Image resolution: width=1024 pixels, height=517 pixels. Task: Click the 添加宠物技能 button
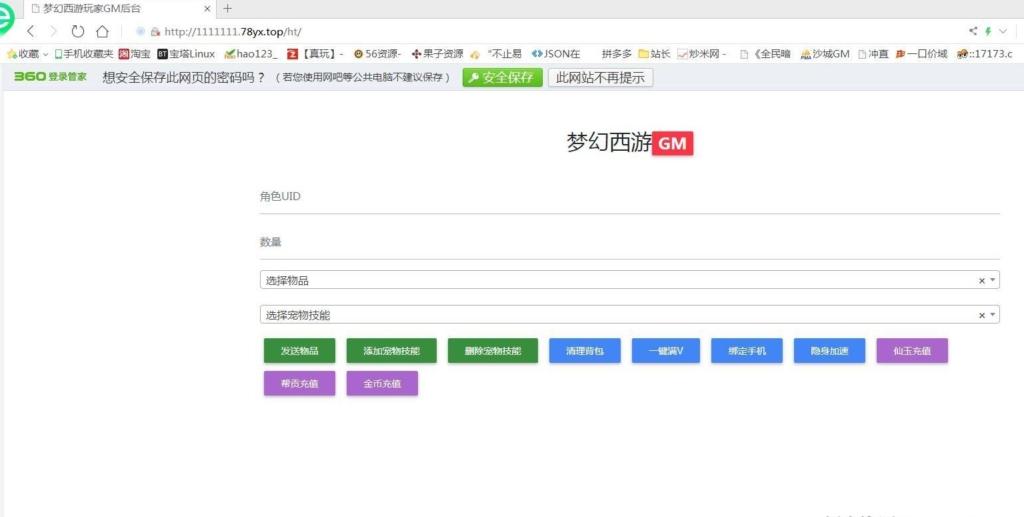pyautogui.click(x=391, y=351)
